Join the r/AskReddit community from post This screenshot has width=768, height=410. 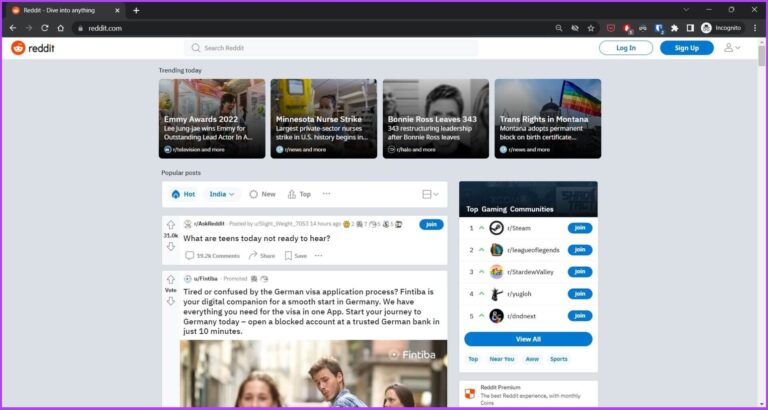(432, 224)
